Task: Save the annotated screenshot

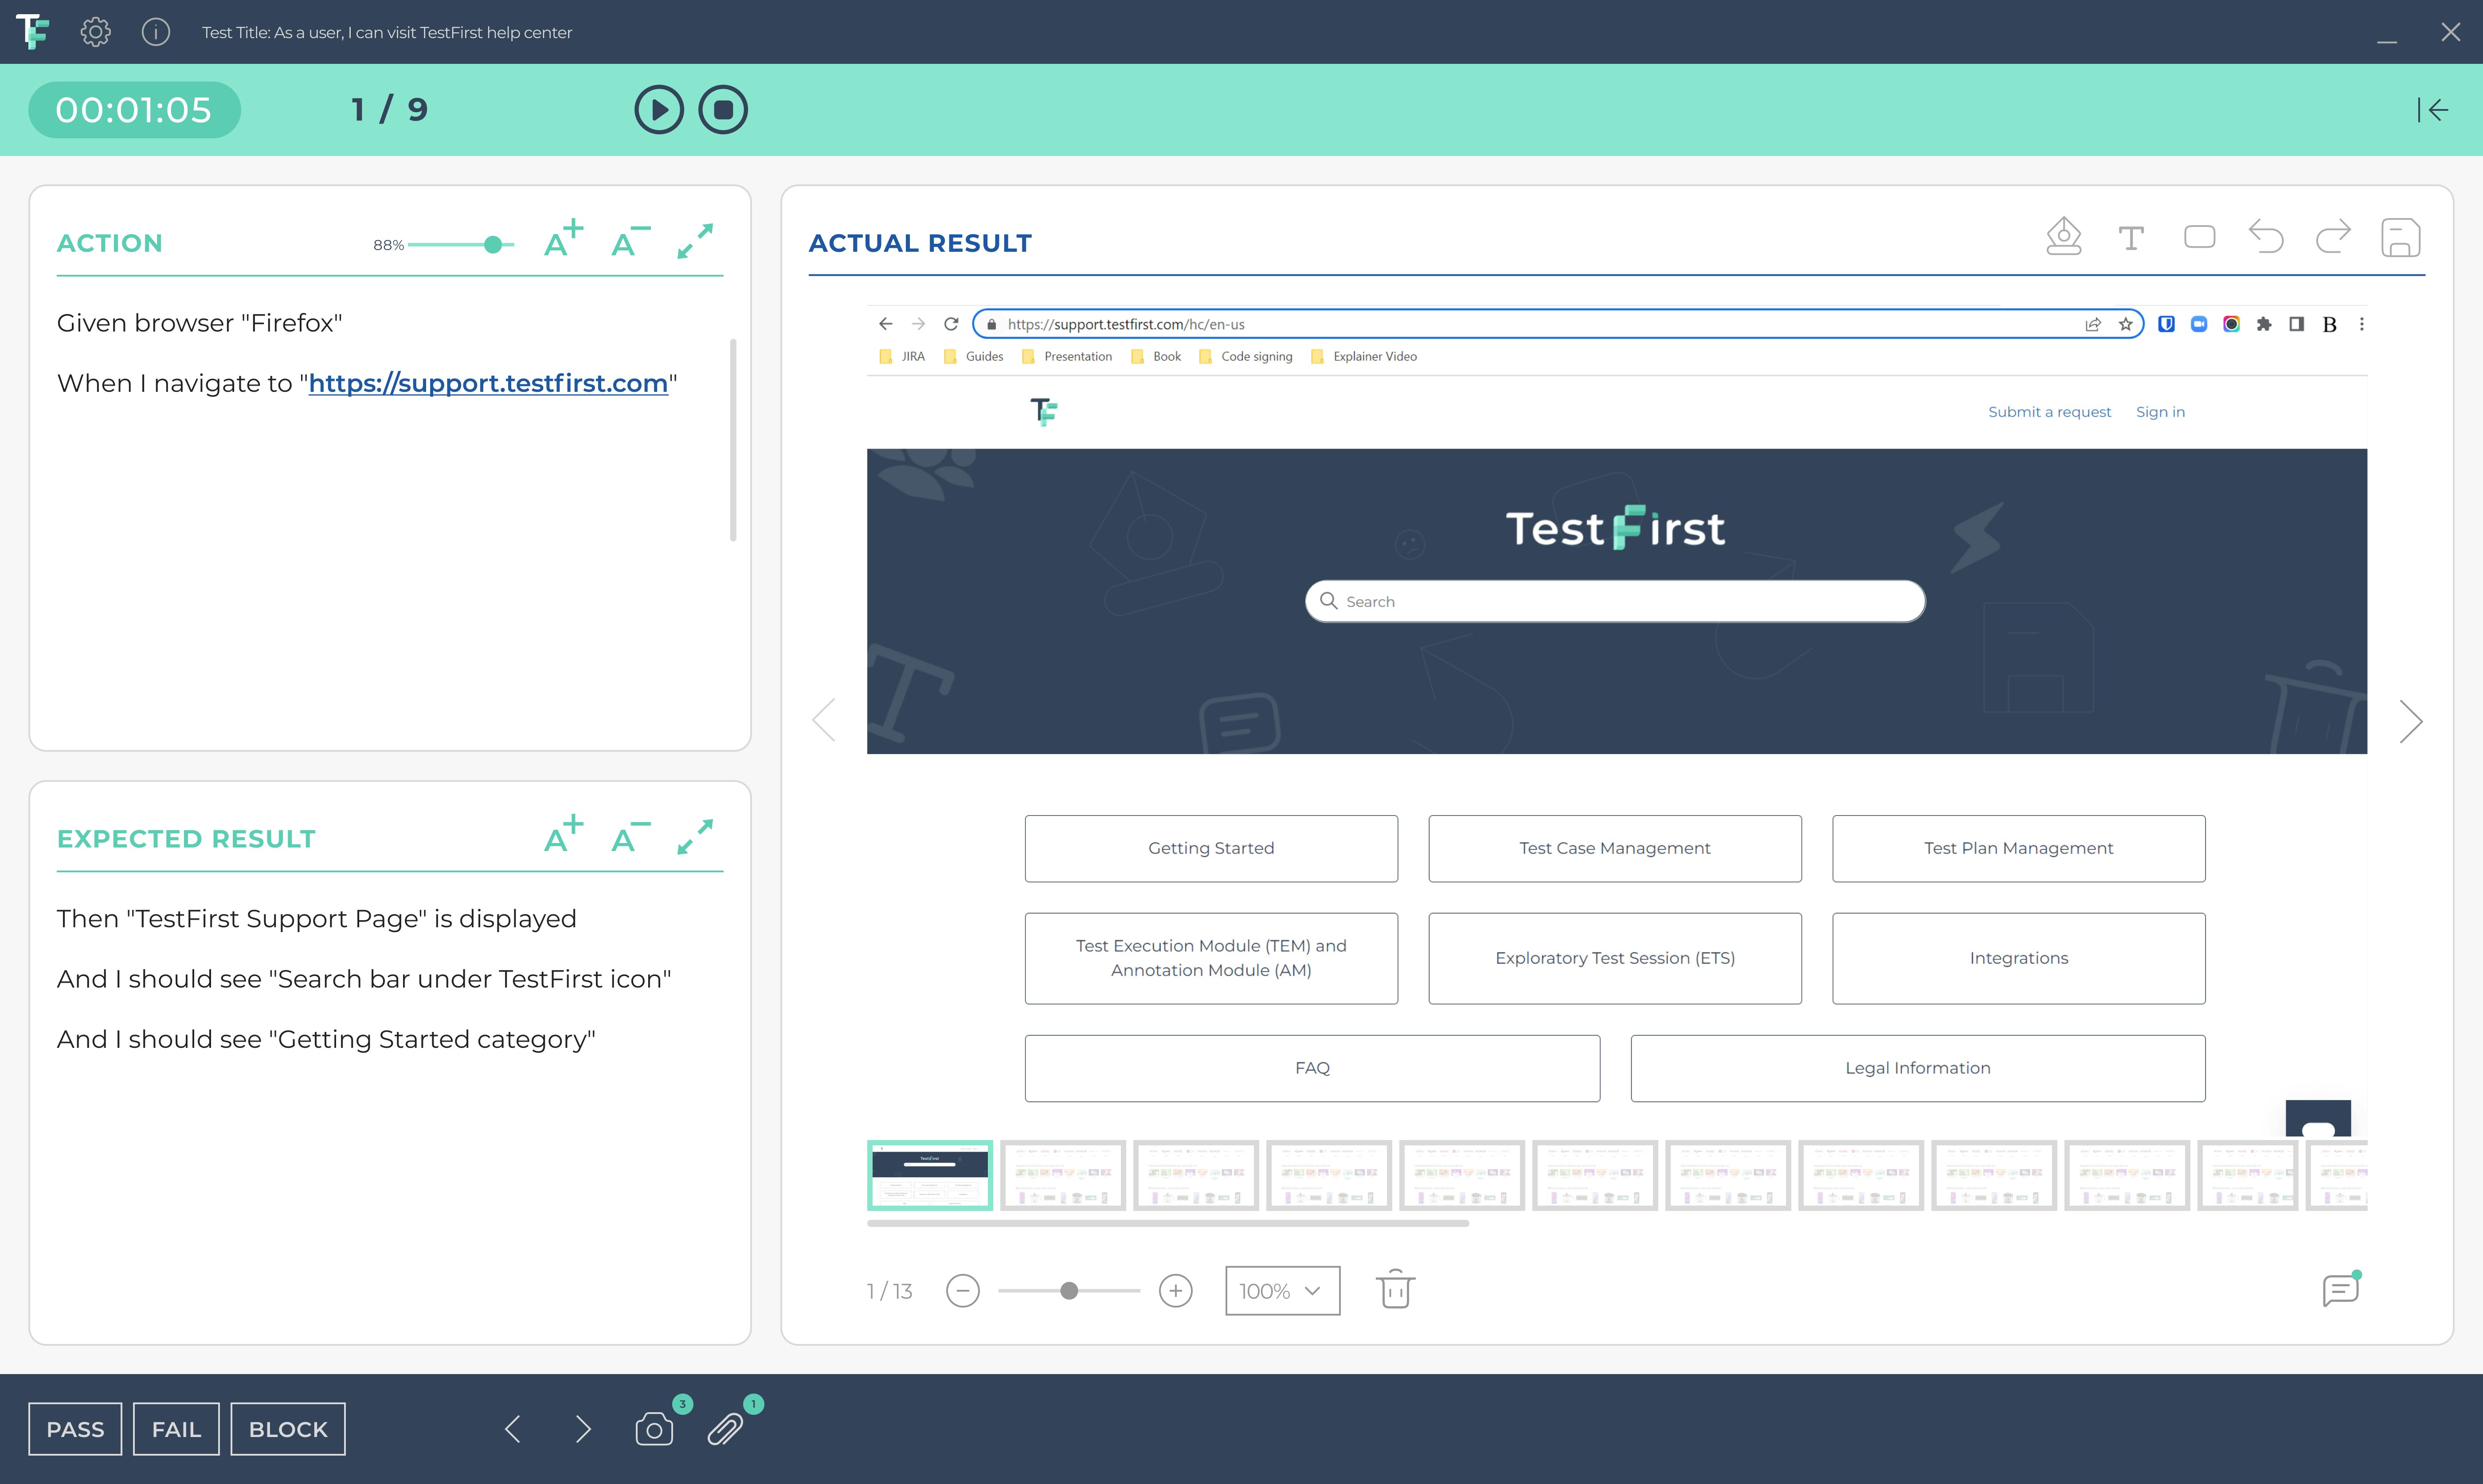Action: click(x=2402, y=237)
